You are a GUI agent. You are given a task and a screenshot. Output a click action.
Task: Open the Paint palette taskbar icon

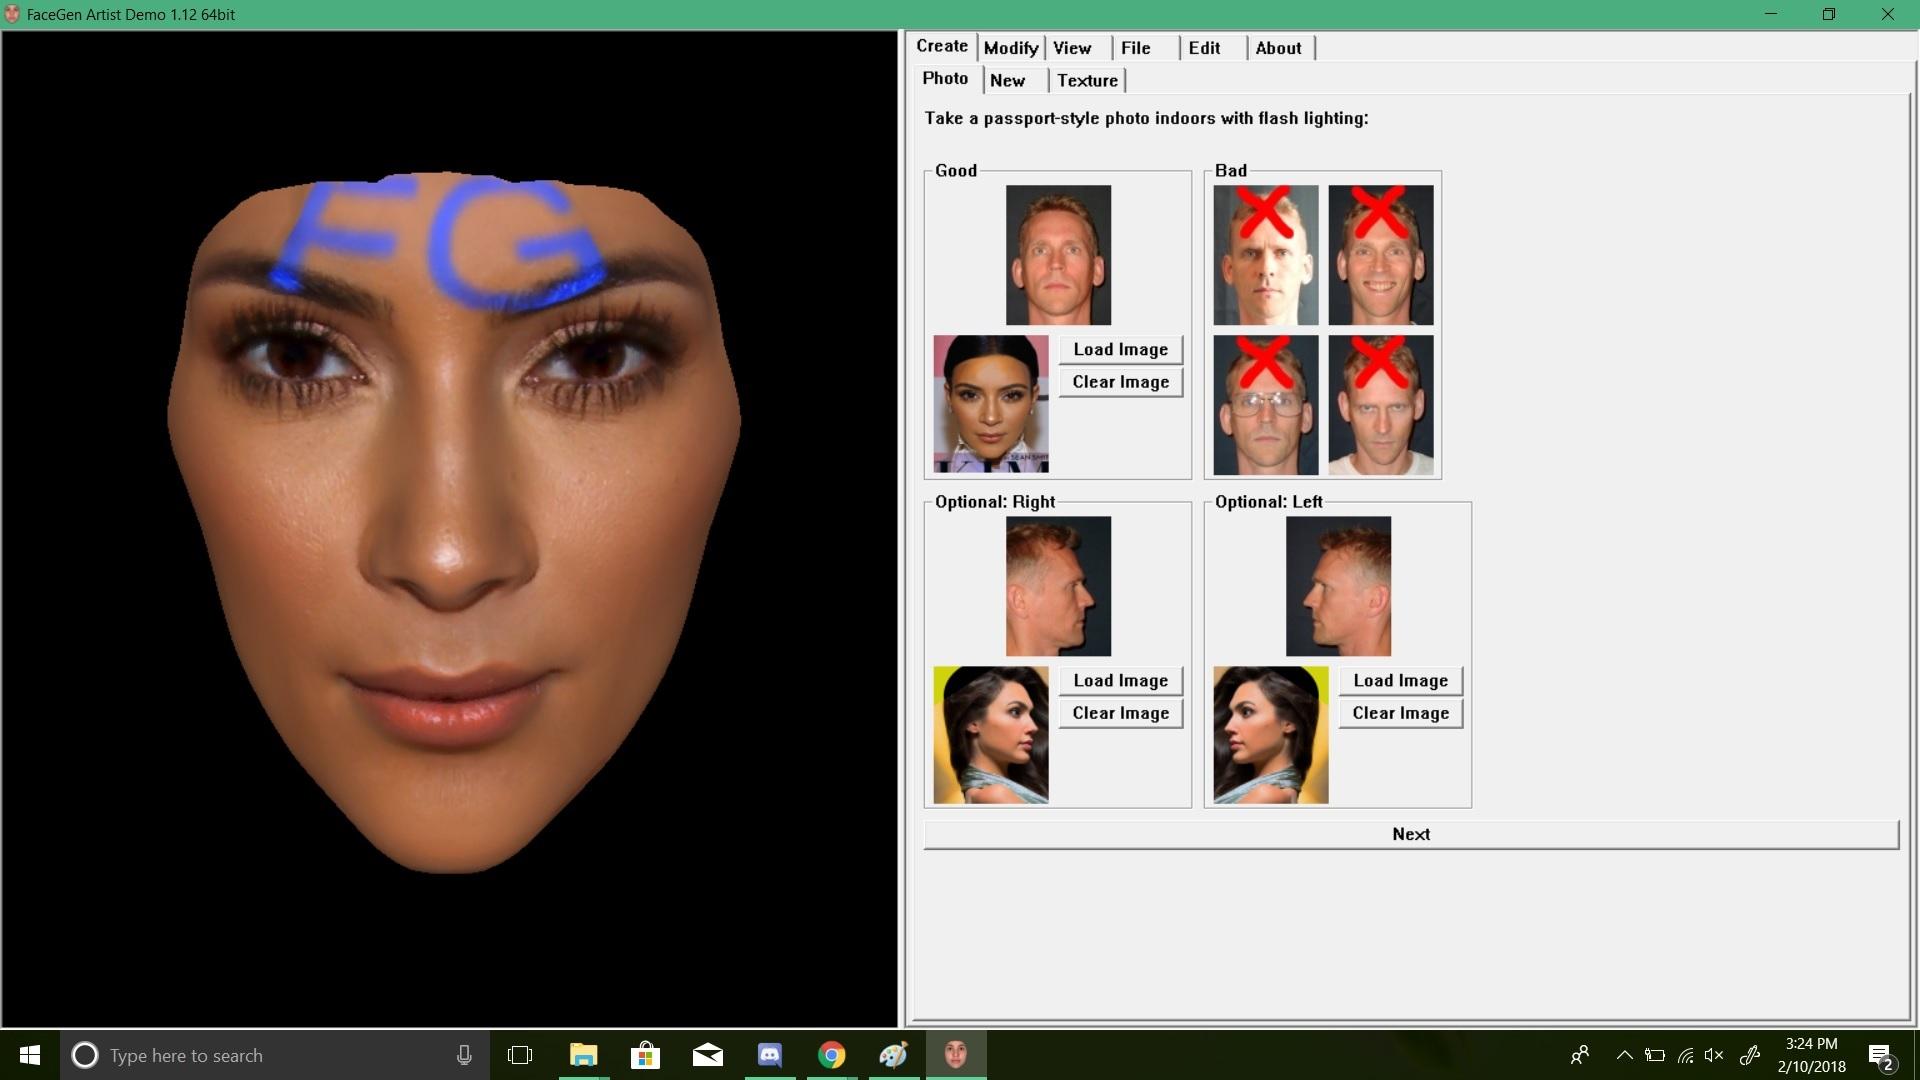coord(893,1055)
